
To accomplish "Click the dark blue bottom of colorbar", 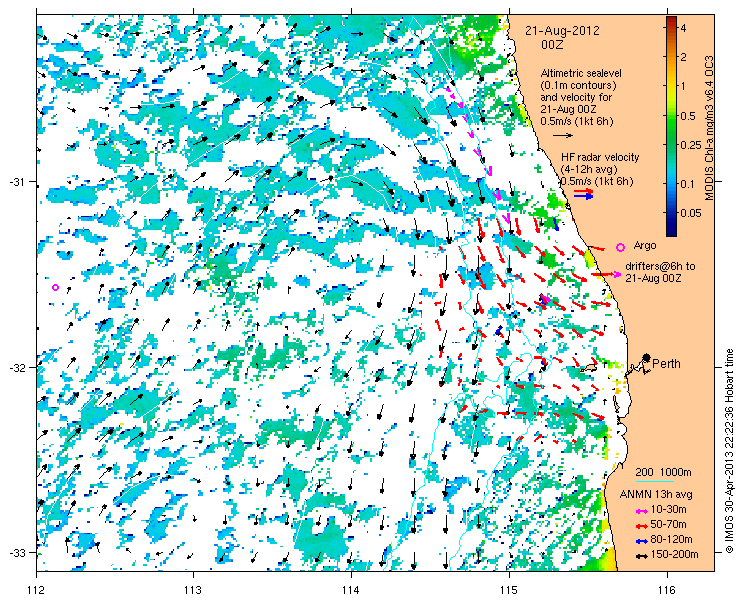I will 671,231.
